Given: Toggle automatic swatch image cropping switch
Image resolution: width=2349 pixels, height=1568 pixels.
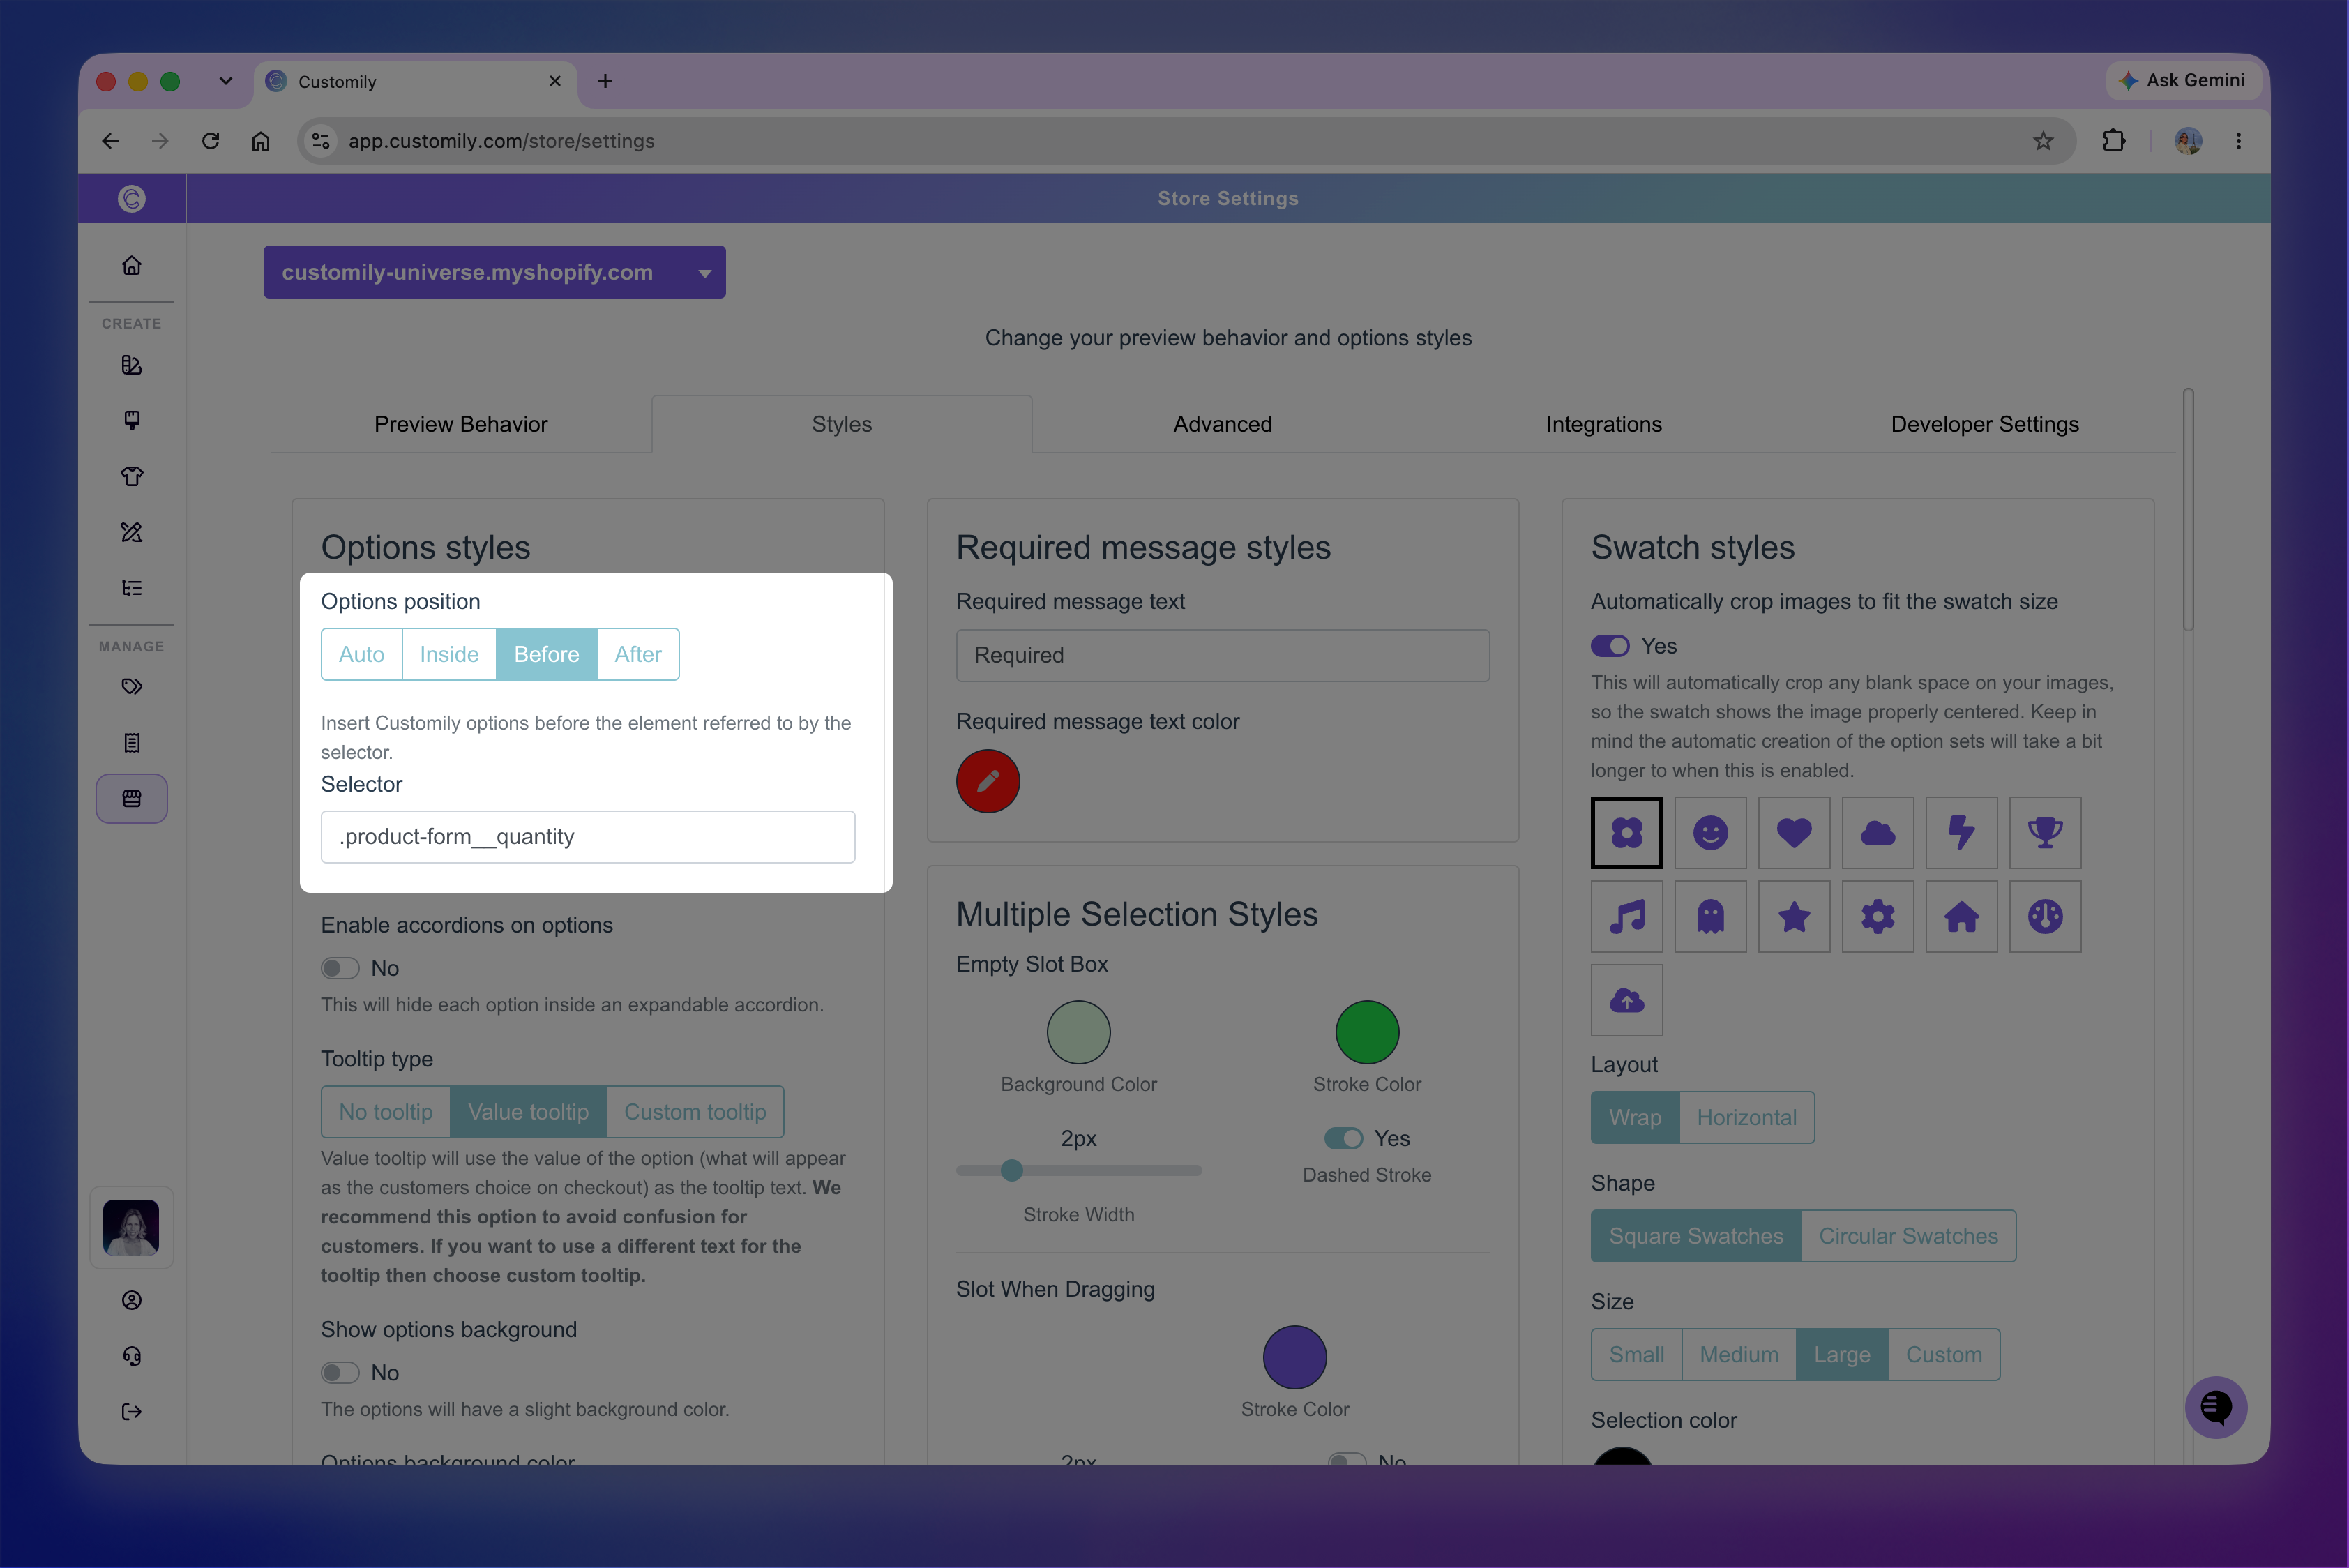Looking at the screenshot, I should click(x=1610, y=646).
